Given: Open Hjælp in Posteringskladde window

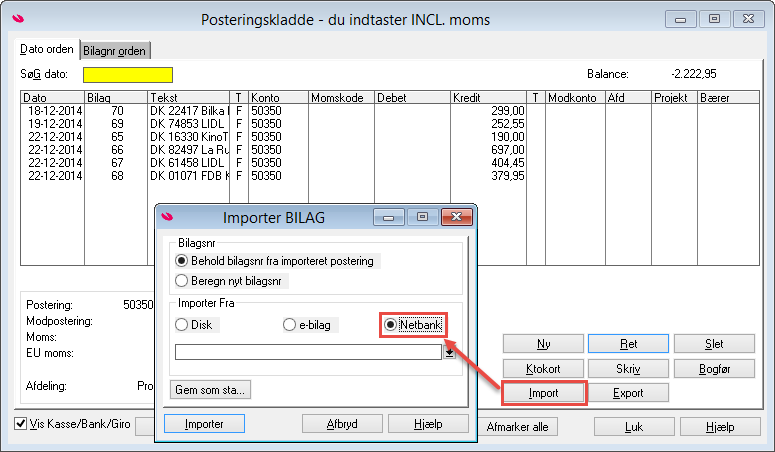Looking at the screenshot, I should coord(720,427).
